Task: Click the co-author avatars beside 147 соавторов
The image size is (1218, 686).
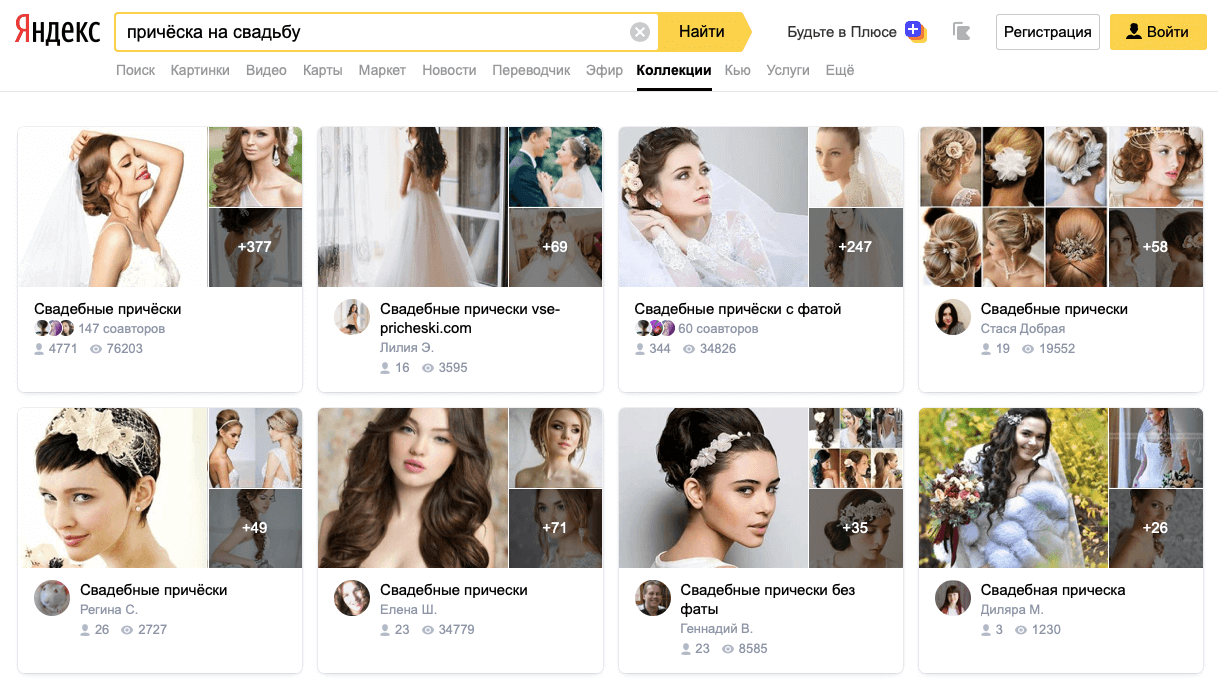Action: click(54, 328)
